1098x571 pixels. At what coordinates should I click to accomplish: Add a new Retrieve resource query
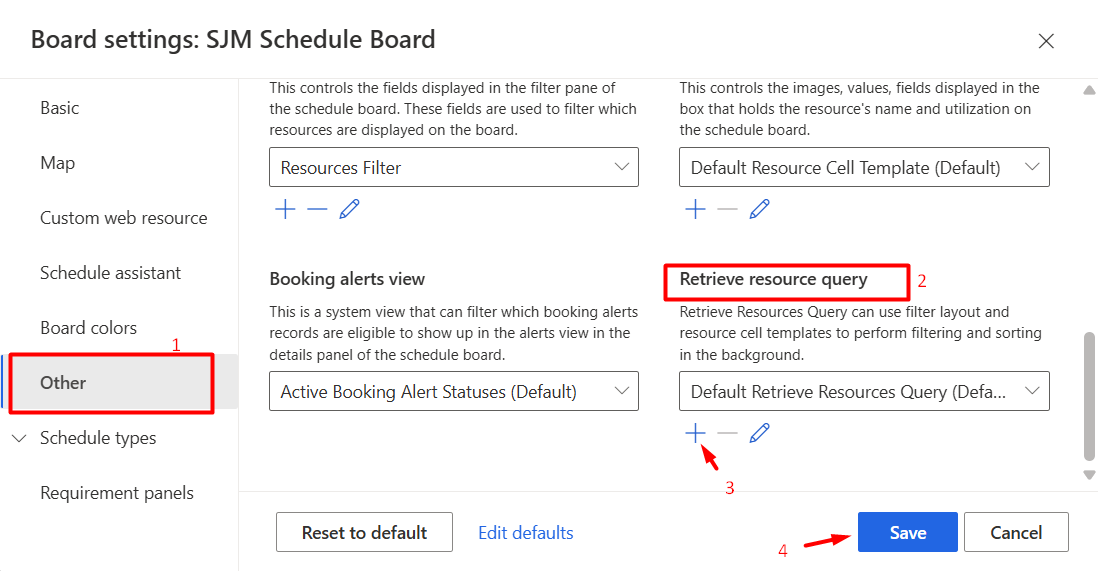(695, 433)
